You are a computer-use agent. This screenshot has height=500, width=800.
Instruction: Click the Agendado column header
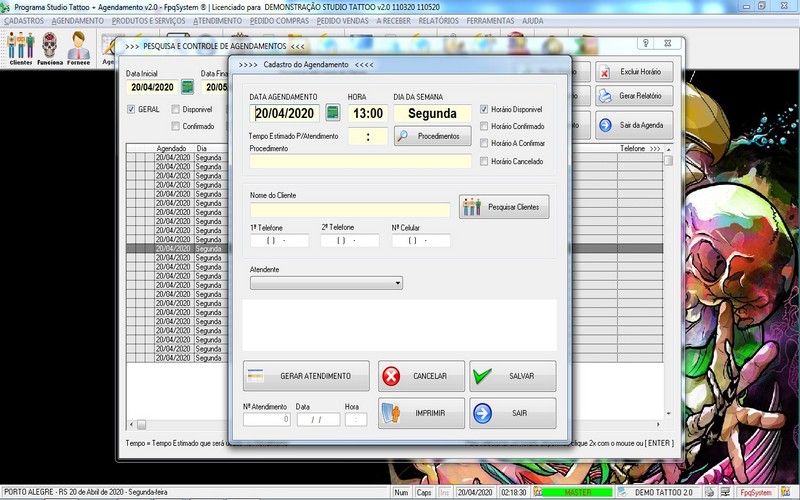(171, 148)
